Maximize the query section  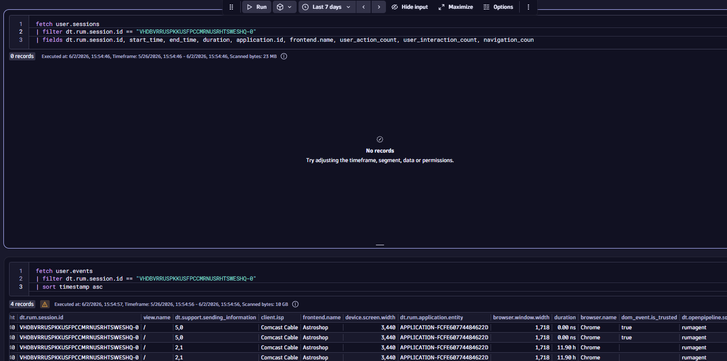[455, 7]
